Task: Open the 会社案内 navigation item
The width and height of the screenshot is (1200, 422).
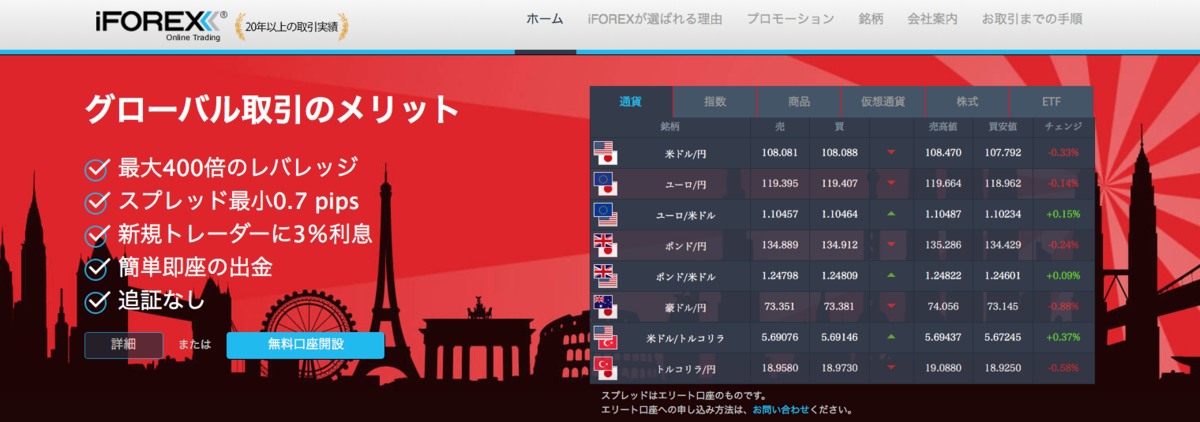Action: (932, 19)
